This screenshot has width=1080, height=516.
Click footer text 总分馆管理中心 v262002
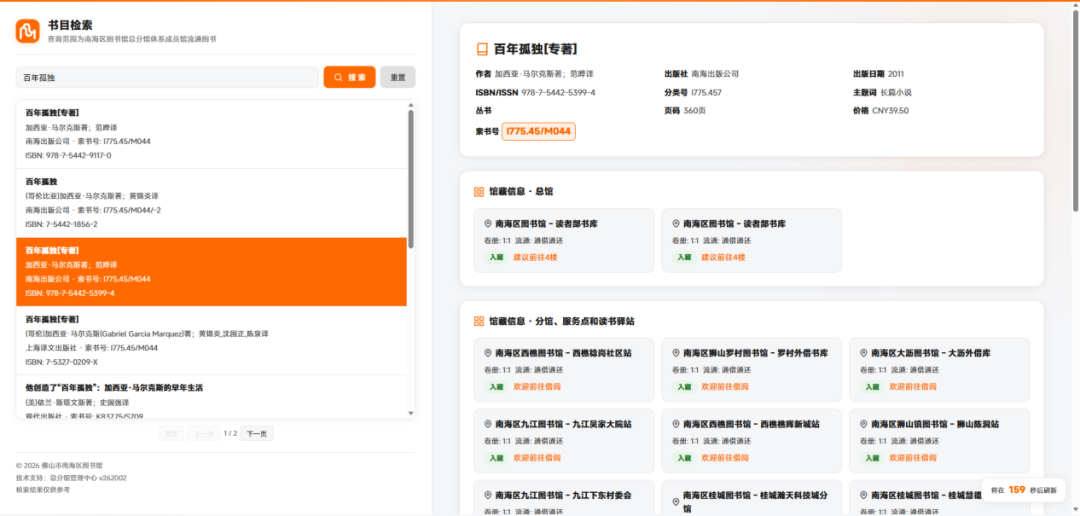[x=88, y=477]
